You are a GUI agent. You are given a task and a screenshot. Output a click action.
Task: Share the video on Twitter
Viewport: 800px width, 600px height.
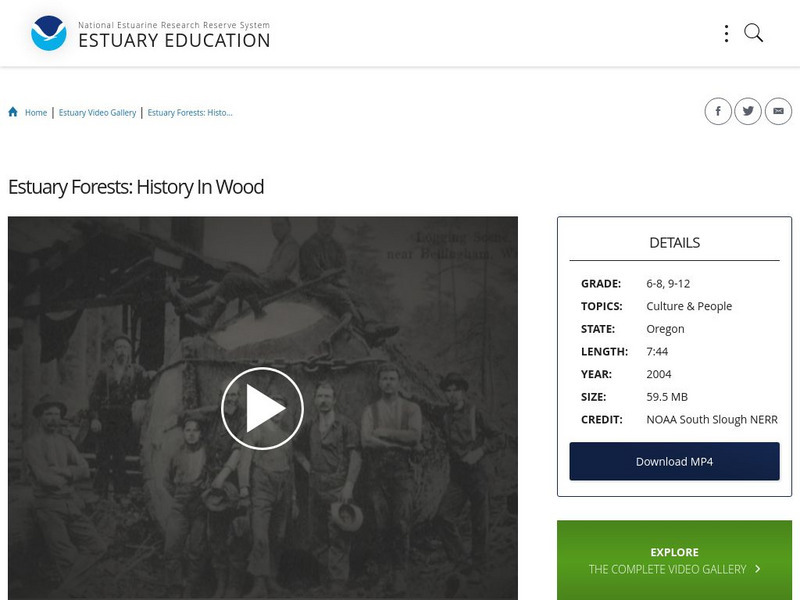[x=749, y=111]
